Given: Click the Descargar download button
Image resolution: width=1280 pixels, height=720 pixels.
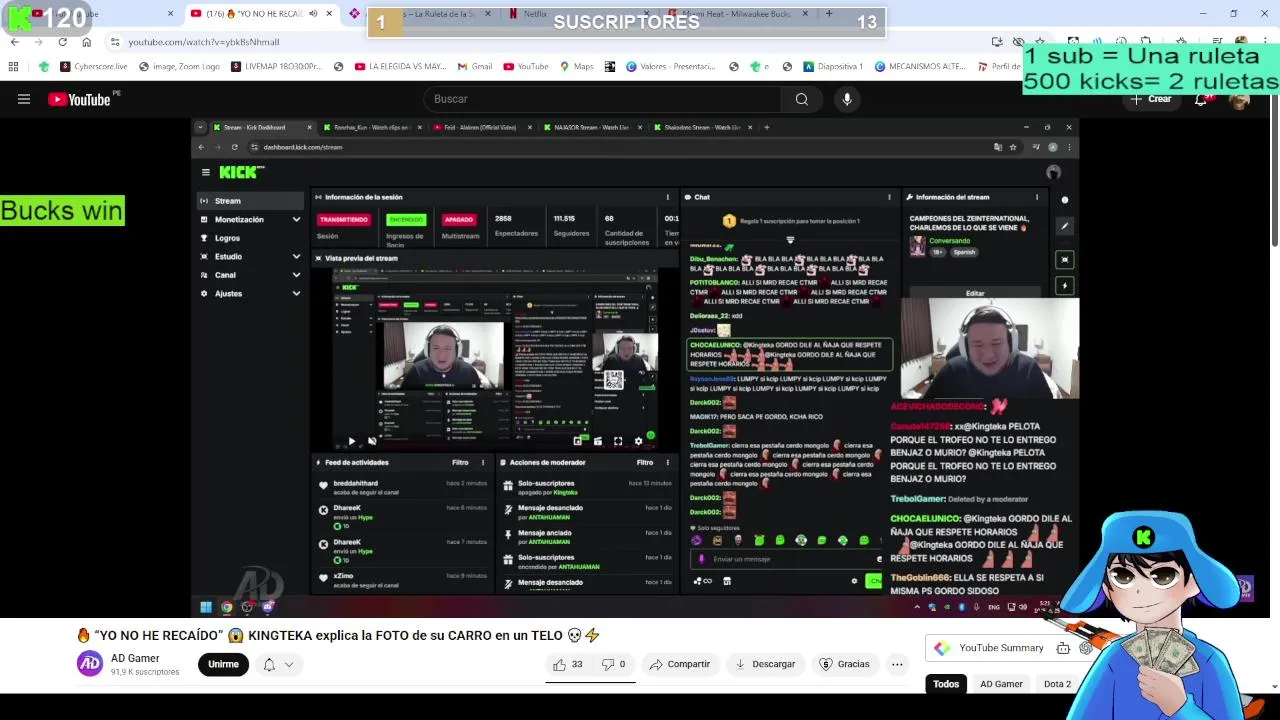Looking at the screenshot, I should click(765, 664).
